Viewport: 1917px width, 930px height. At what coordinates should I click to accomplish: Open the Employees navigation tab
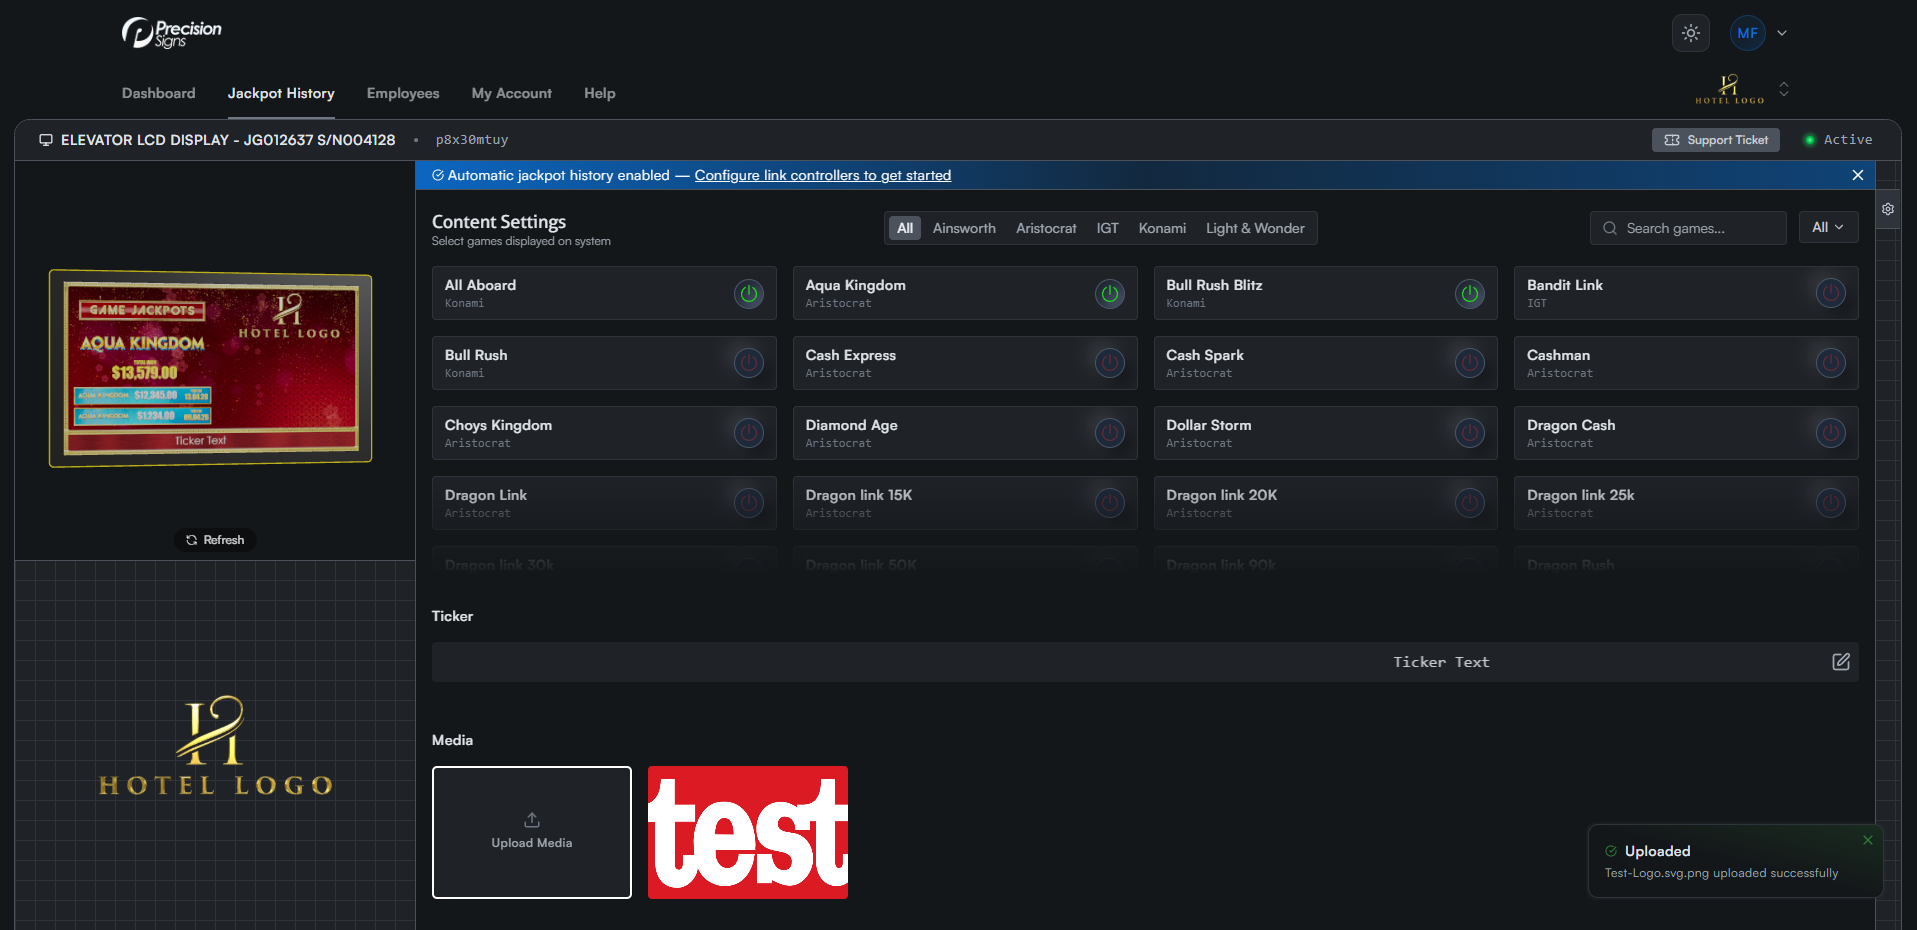click(402, 93)
